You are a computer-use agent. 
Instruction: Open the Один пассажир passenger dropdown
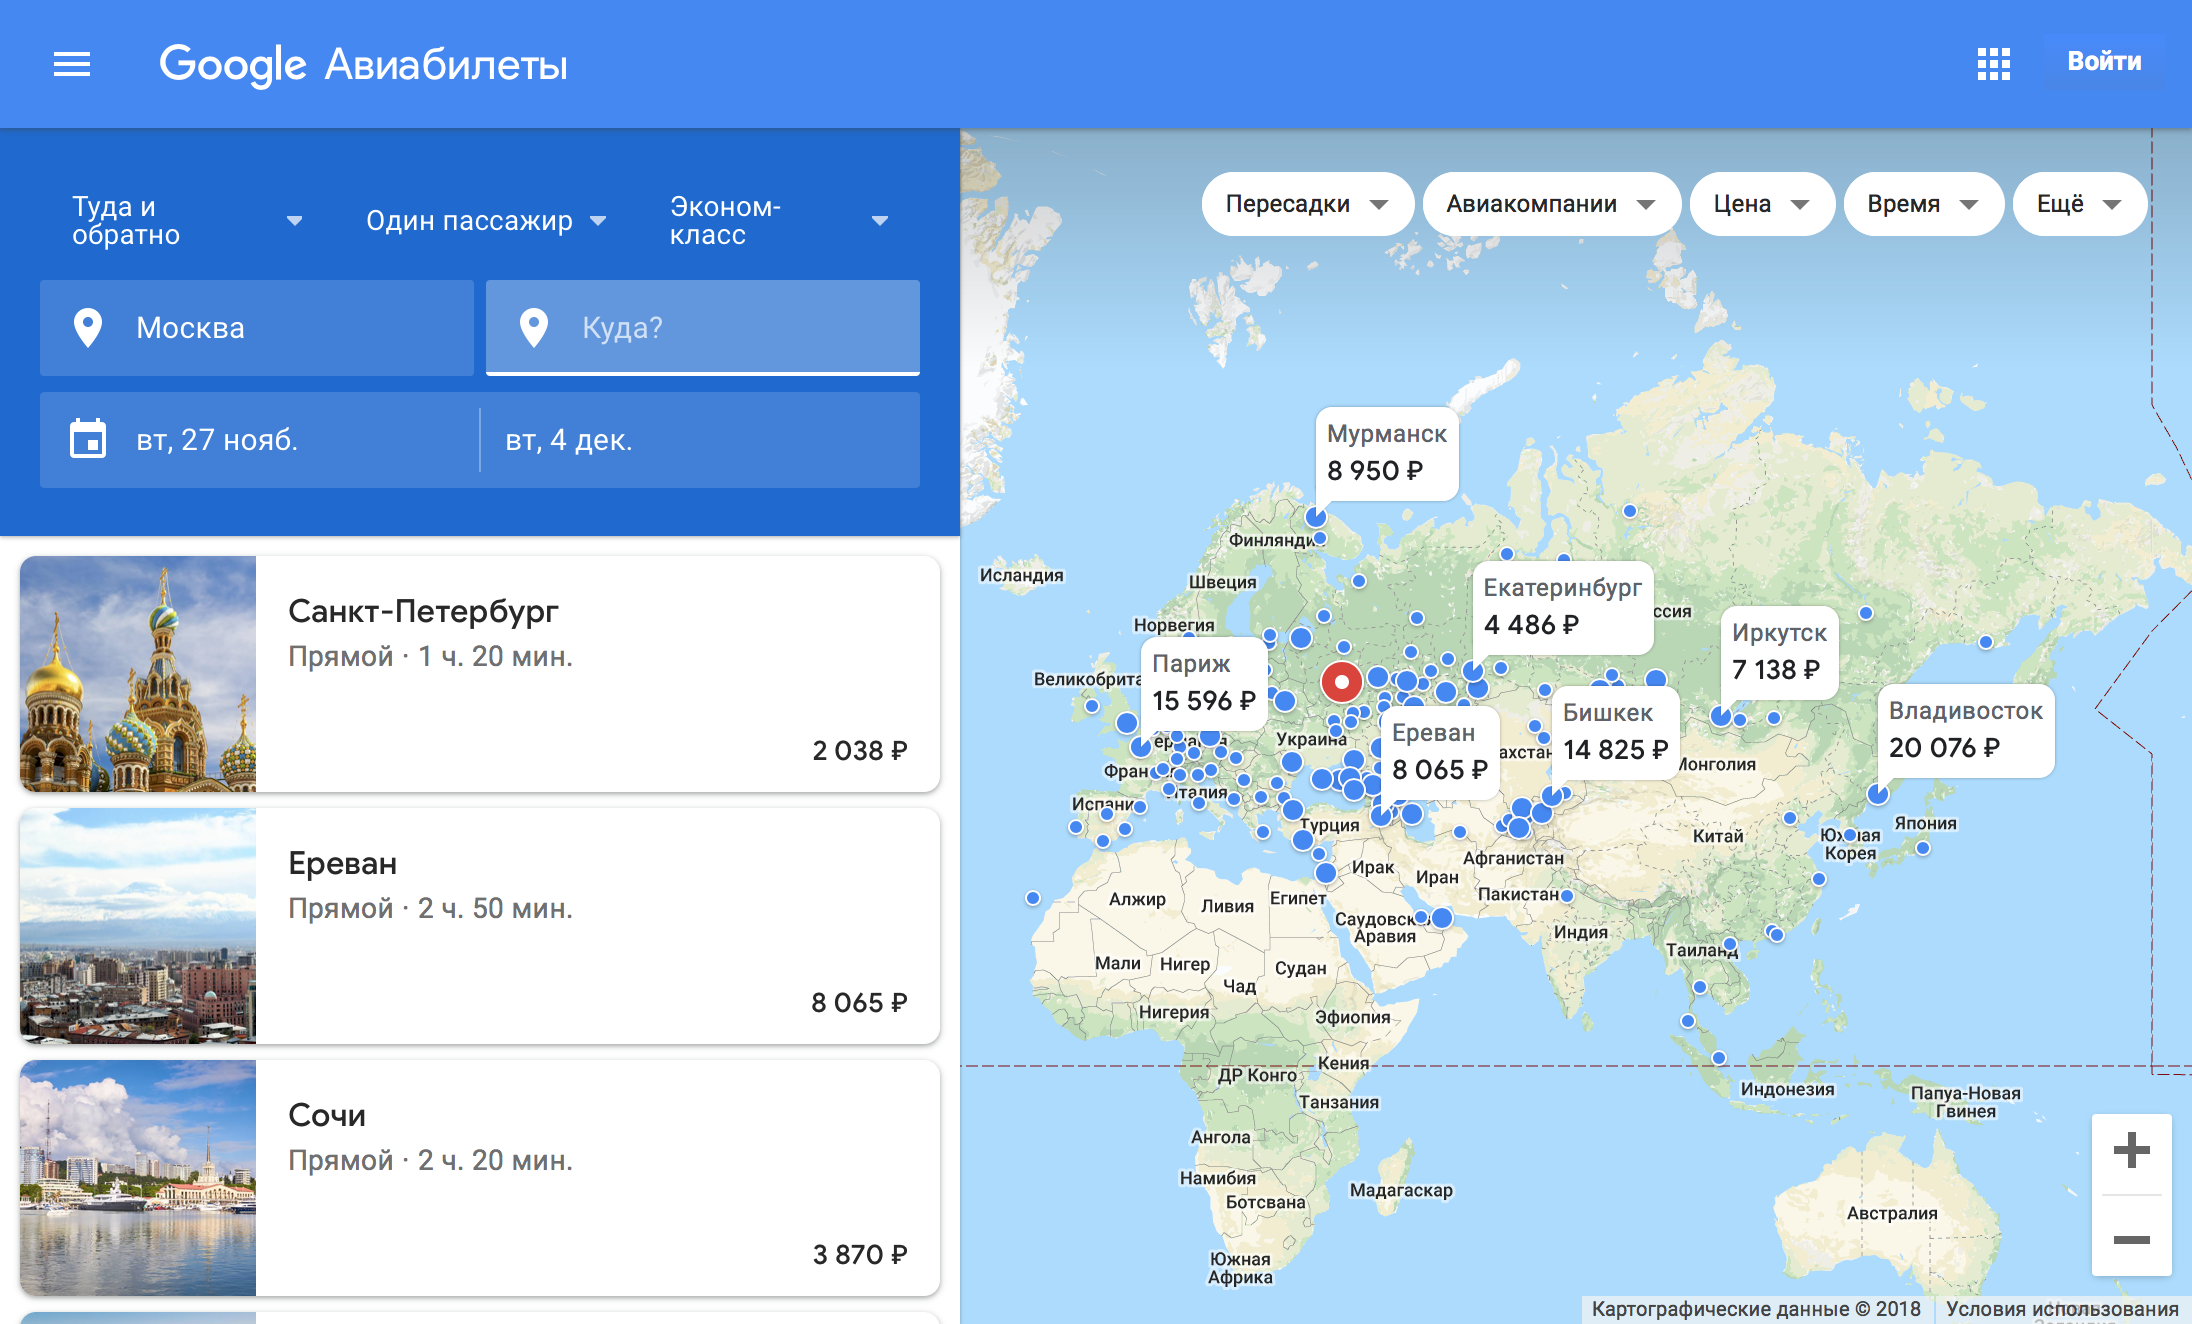coord(486,221)
